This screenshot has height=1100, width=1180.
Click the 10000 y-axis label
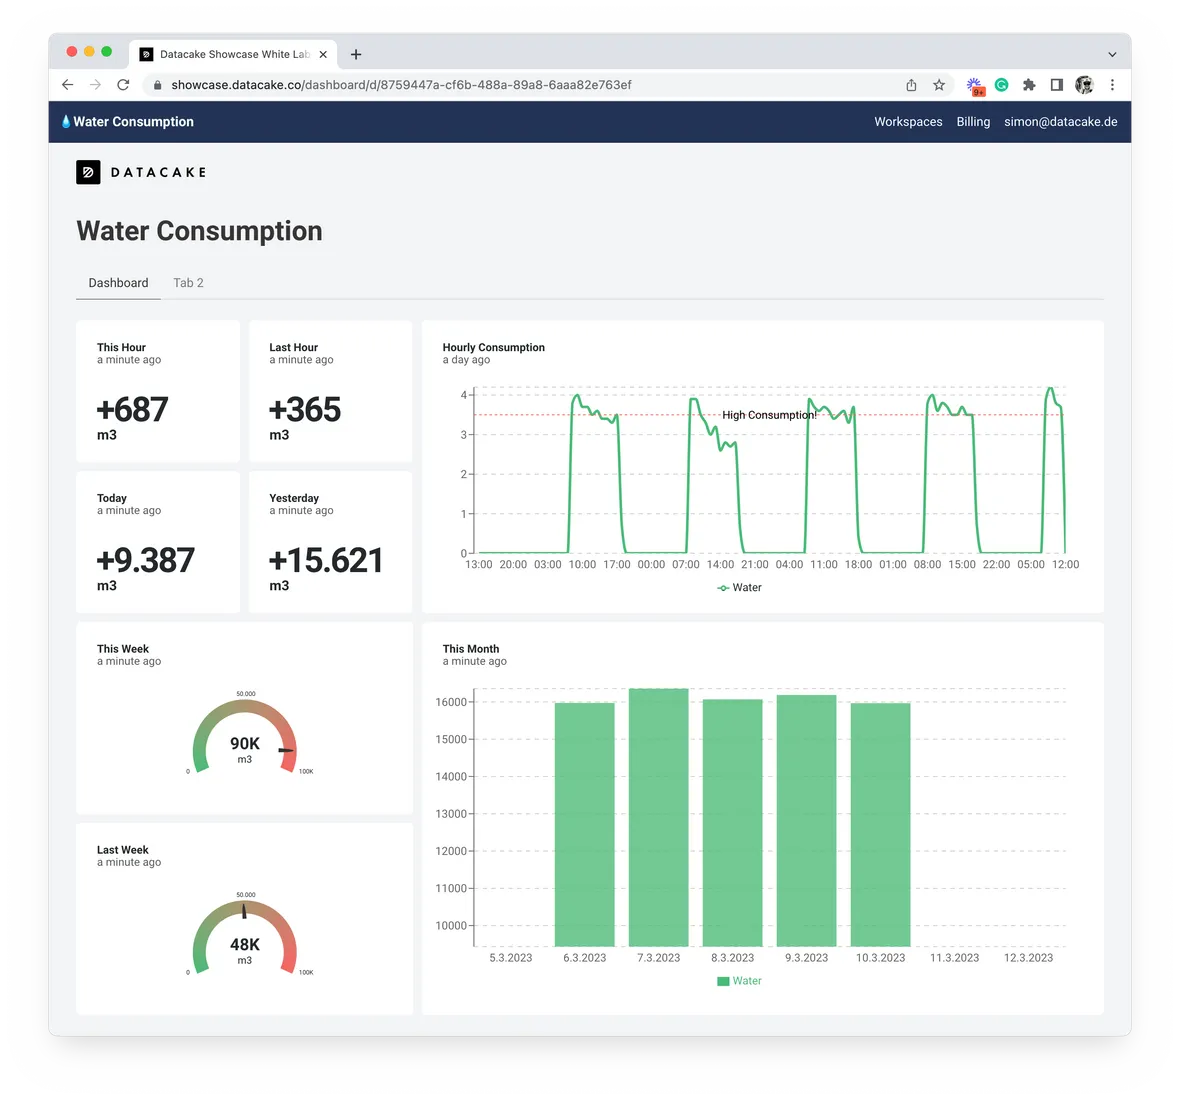click(x=451, y=925)
